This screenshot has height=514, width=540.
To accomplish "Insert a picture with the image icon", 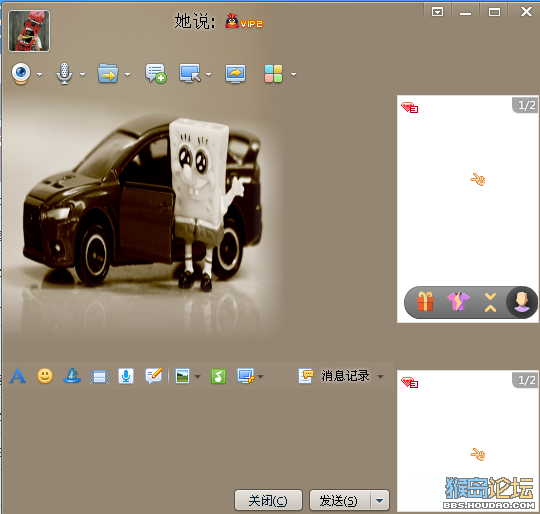I will point(183,376).
